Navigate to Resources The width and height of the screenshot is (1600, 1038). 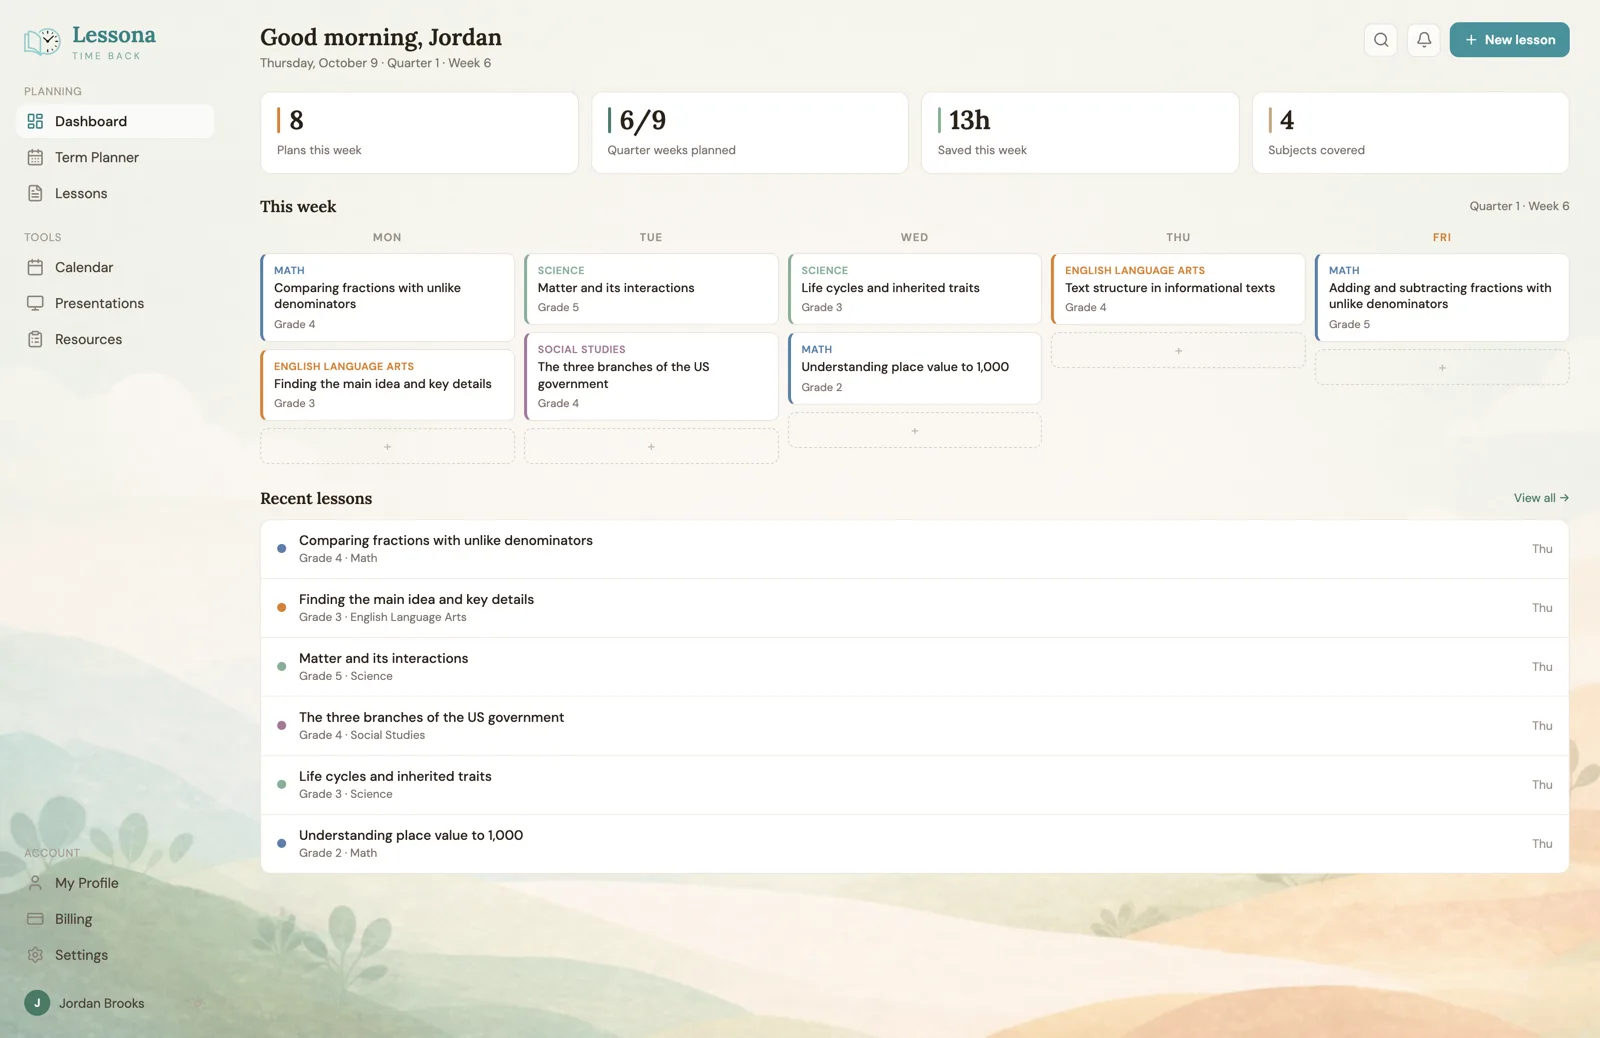115,339
